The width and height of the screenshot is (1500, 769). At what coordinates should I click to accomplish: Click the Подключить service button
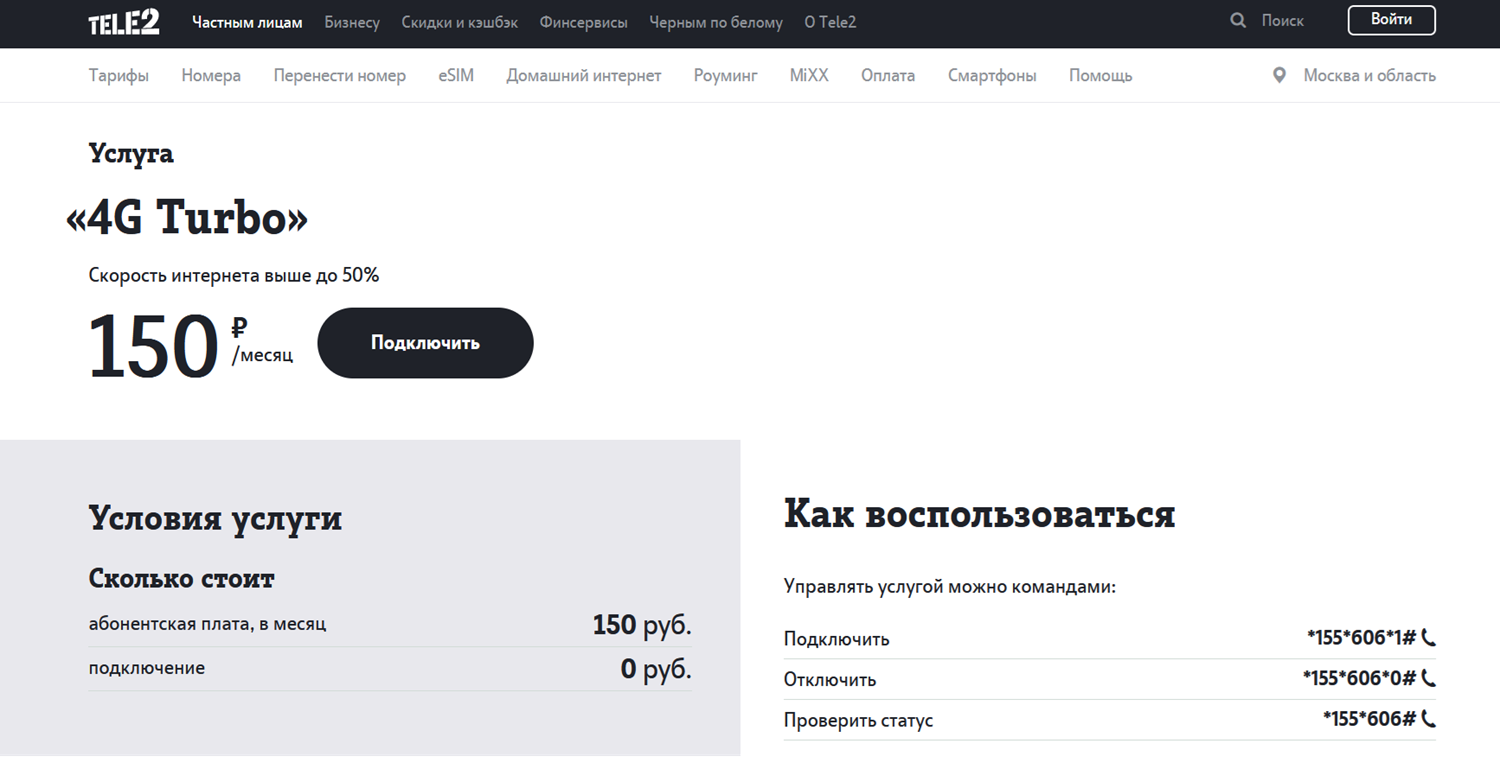425,343
